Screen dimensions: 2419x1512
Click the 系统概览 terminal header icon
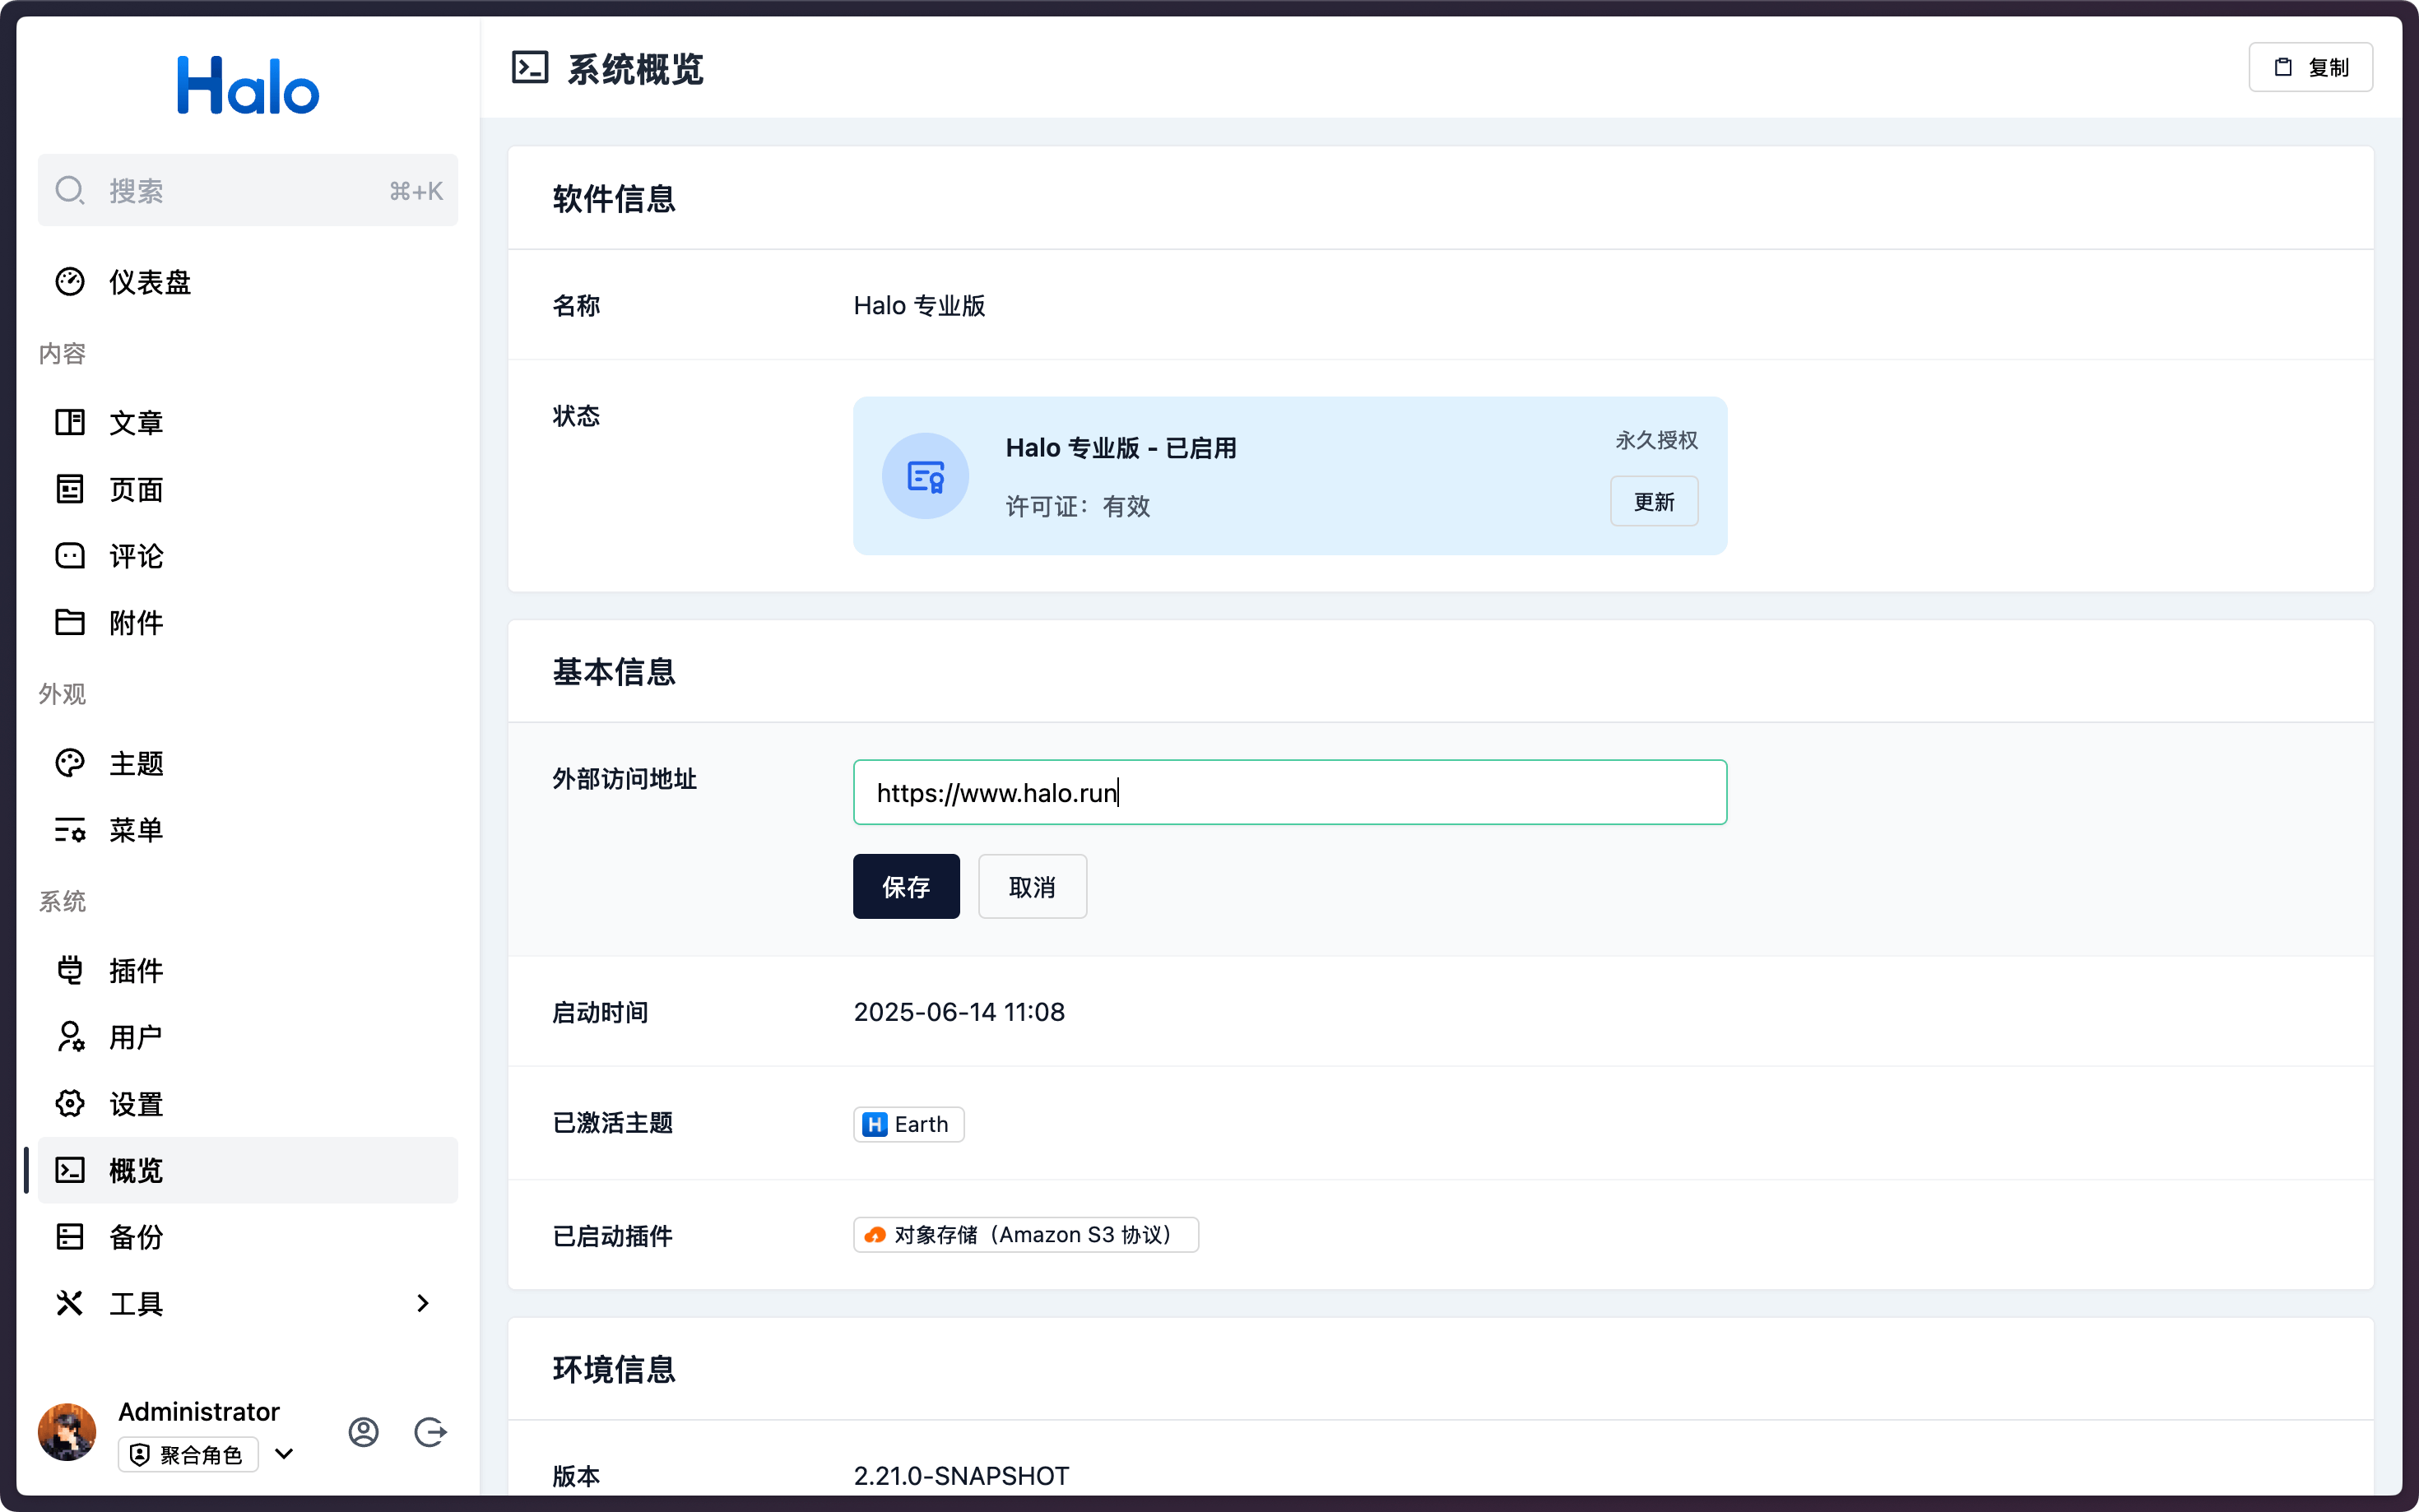point(530,68)
